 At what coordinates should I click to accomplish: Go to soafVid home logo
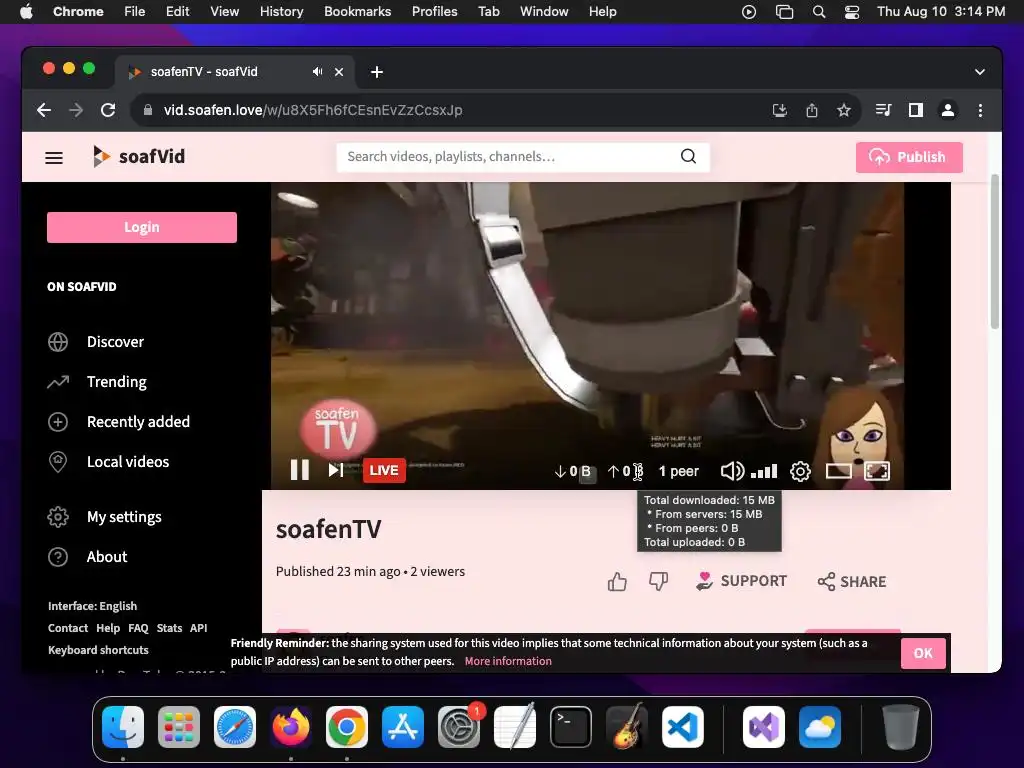[x=138, y=157]
